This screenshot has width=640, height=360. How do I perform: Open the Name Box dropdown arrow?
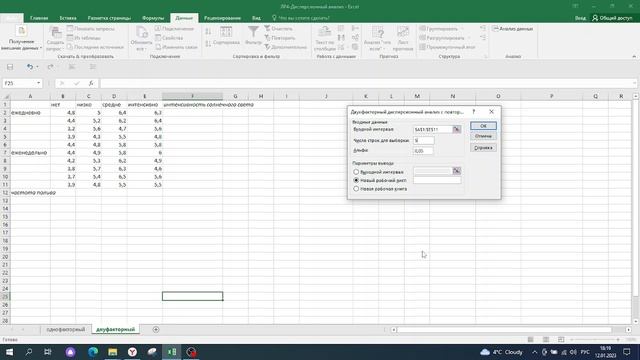38,83
